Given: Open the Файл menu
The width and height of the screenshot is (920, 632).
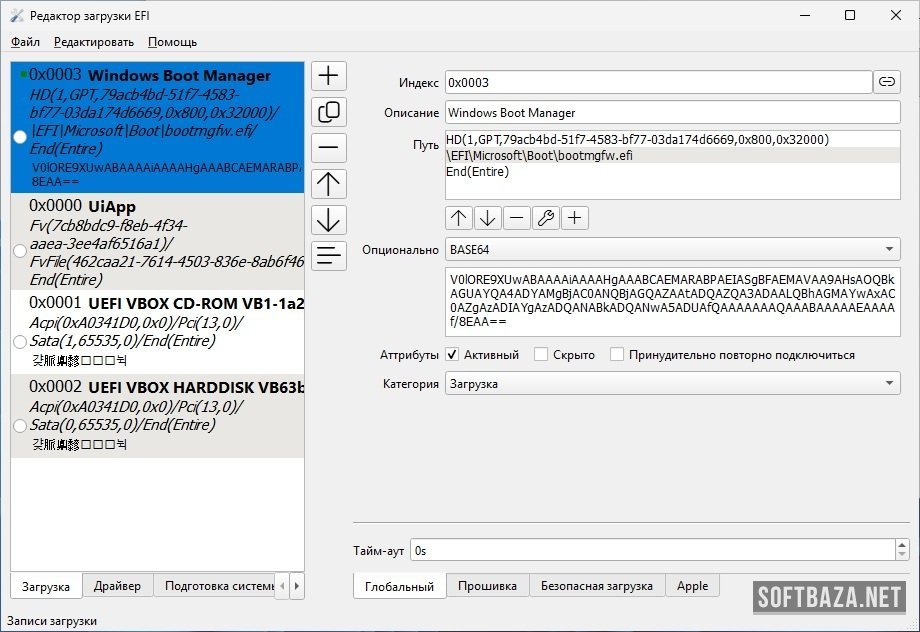Looking at the screenshot, I should (25, 42).
